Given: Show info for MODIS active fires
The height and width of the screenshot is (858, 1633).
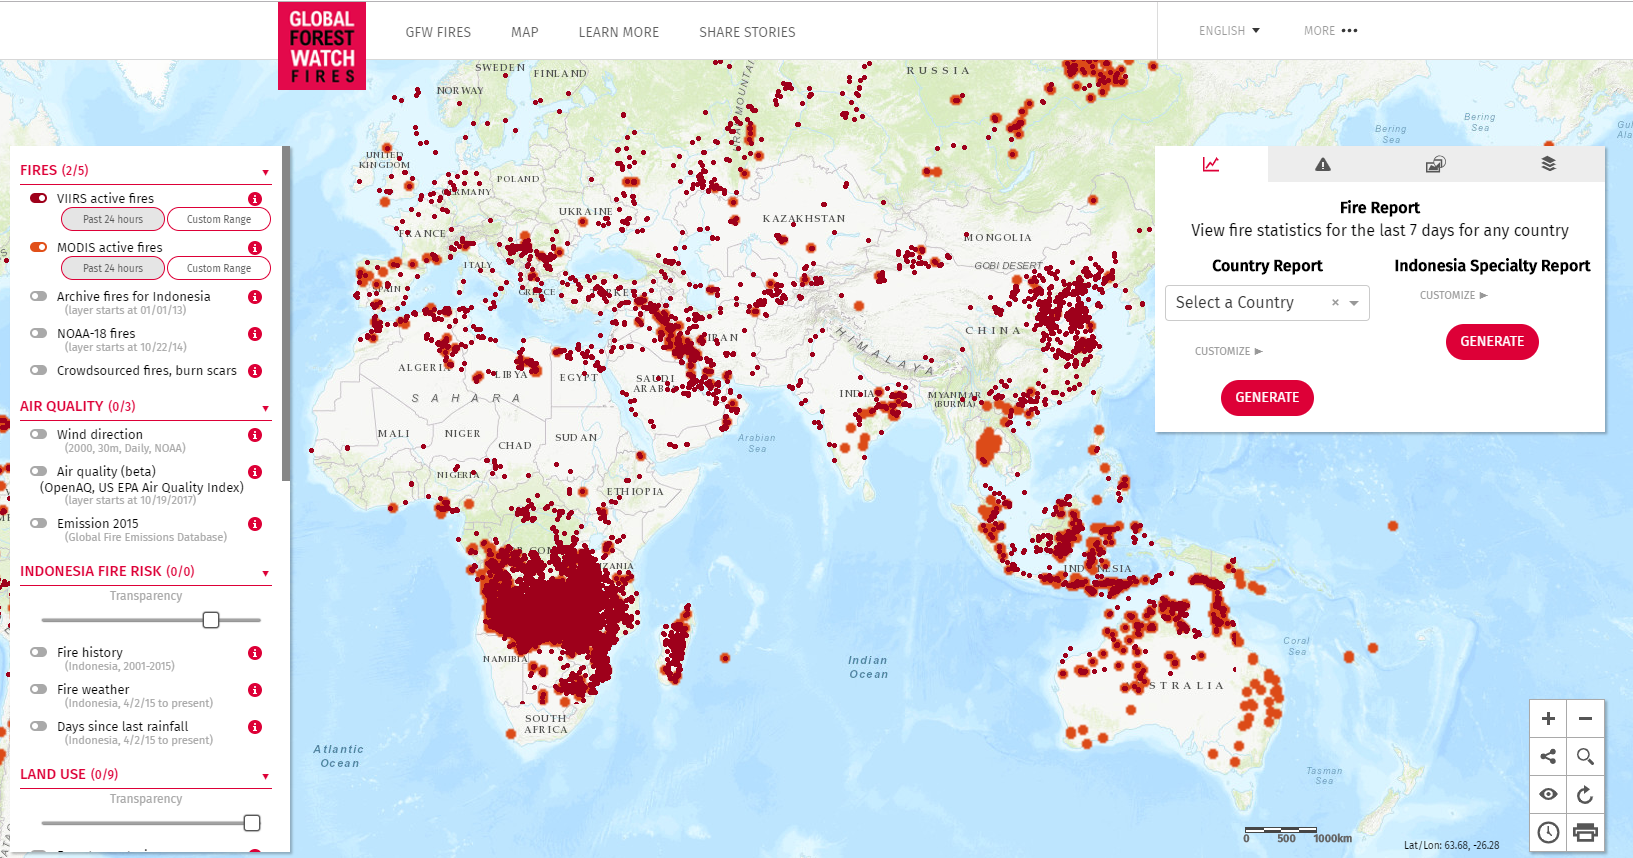Looking at the screenshot, I should pos(255,248).
